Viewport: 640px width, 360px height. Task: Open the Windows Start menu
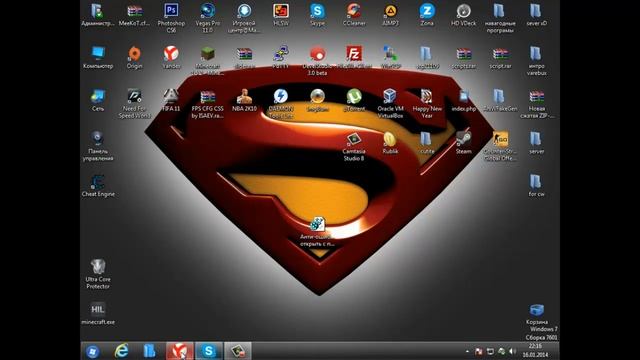(x=92, y=351)
